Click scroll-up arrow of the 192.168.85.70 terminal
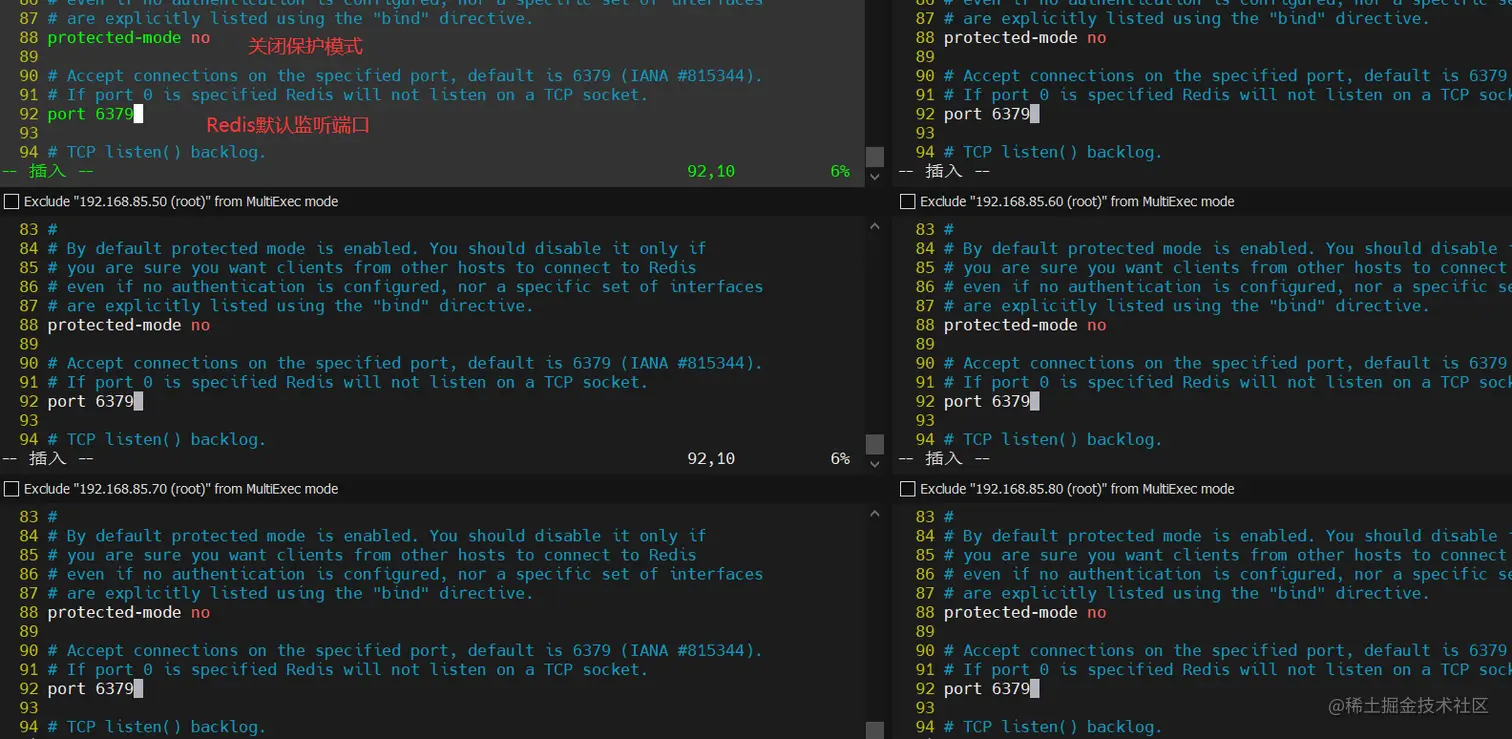This screenshot has width=1512, height=739. pyautogui.click(x=875, y=514)
